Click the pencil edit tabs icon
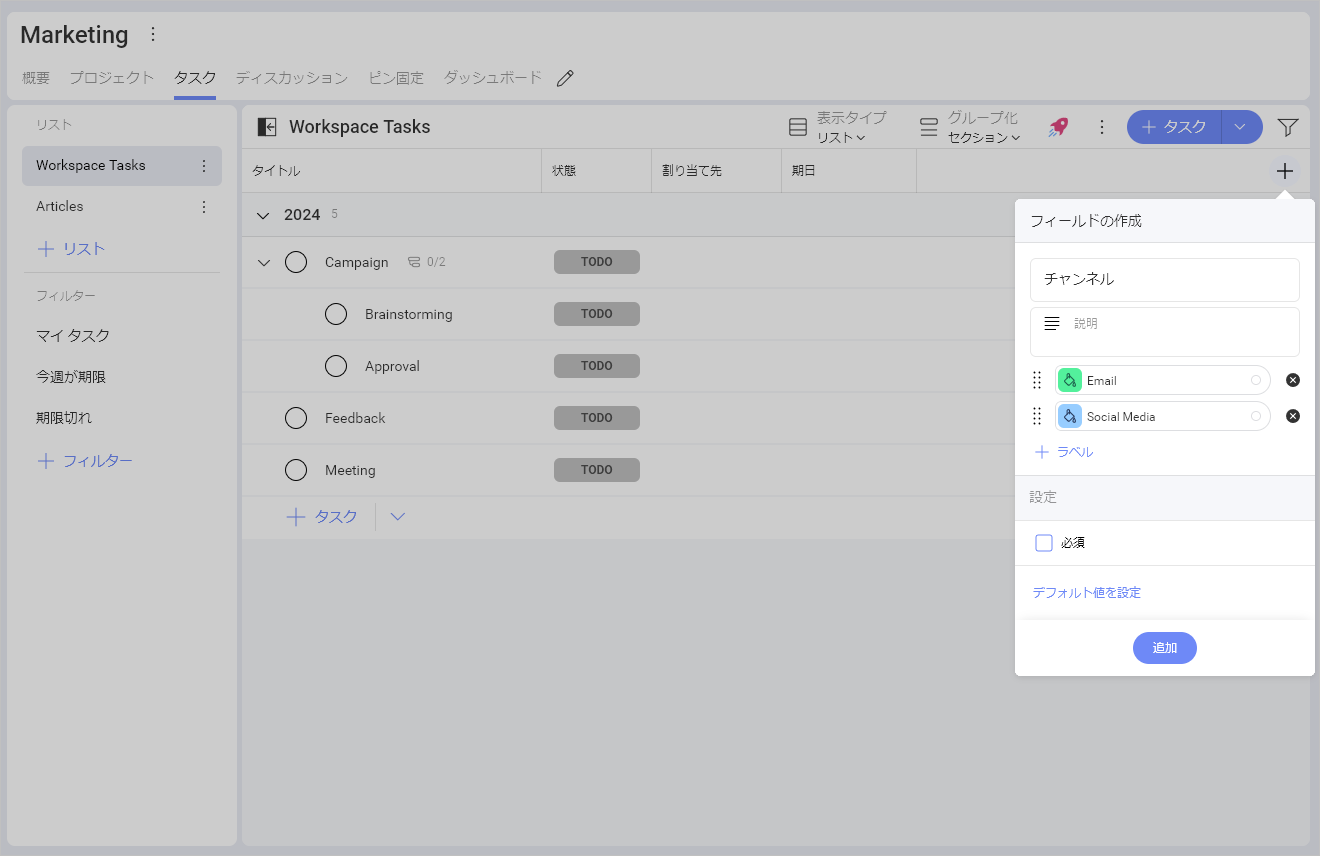 565,78
